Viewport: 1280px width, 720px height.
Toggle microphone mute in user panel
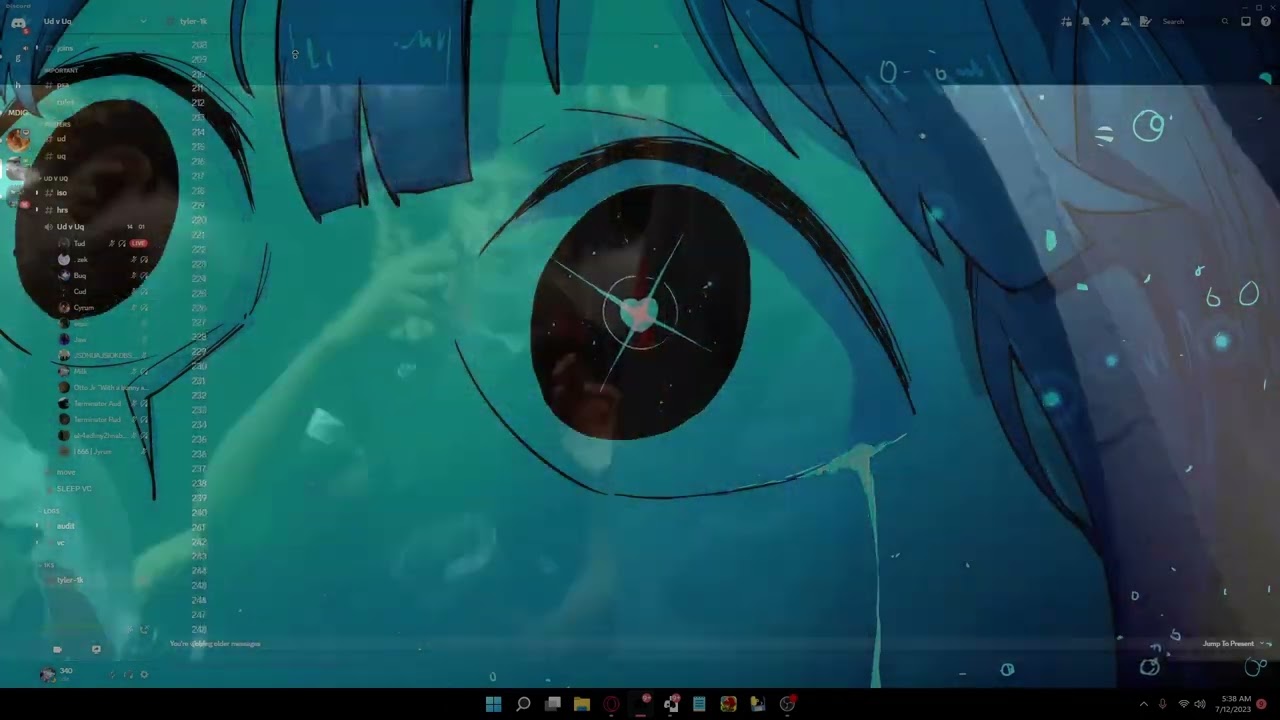tap(111, 675)
